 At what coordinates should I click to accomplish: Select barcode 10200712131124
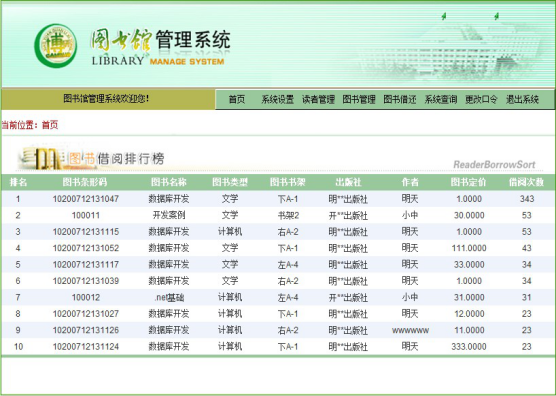(86, 347)
